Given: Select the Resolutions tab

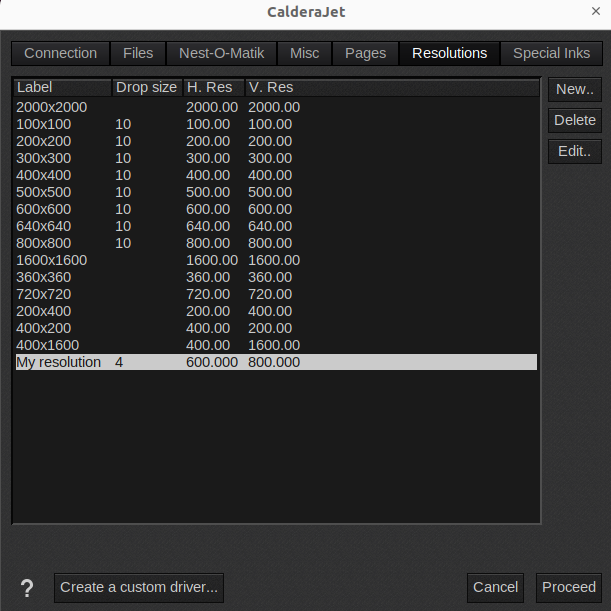Looking at the screenshot, I should [449, 53].
